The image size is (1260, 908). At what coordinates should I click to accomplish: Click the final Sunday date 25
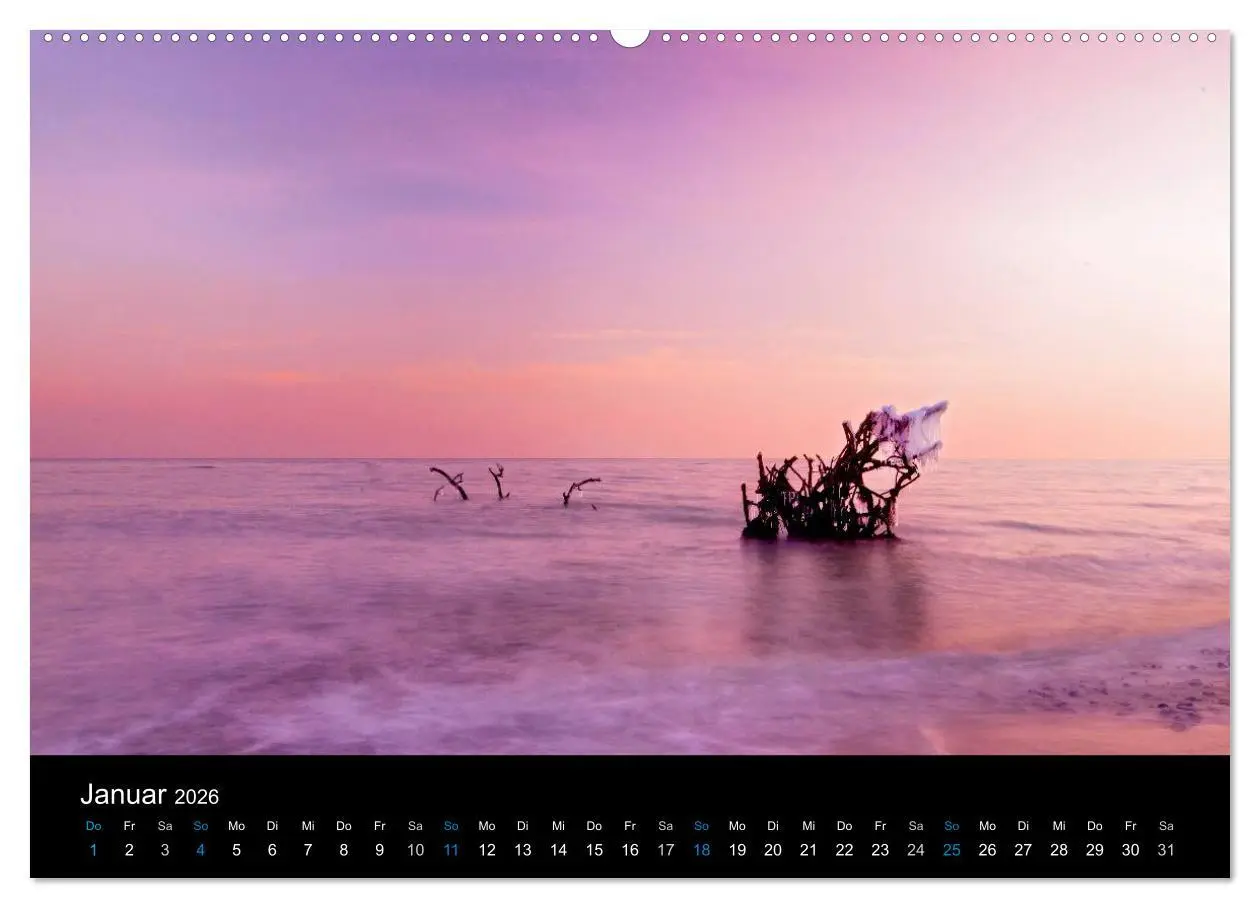click(x=951, y=849)
